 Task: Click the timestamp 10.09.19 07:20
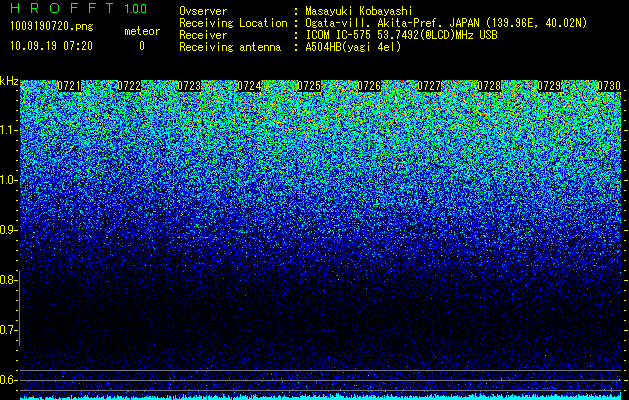point(51,46)
